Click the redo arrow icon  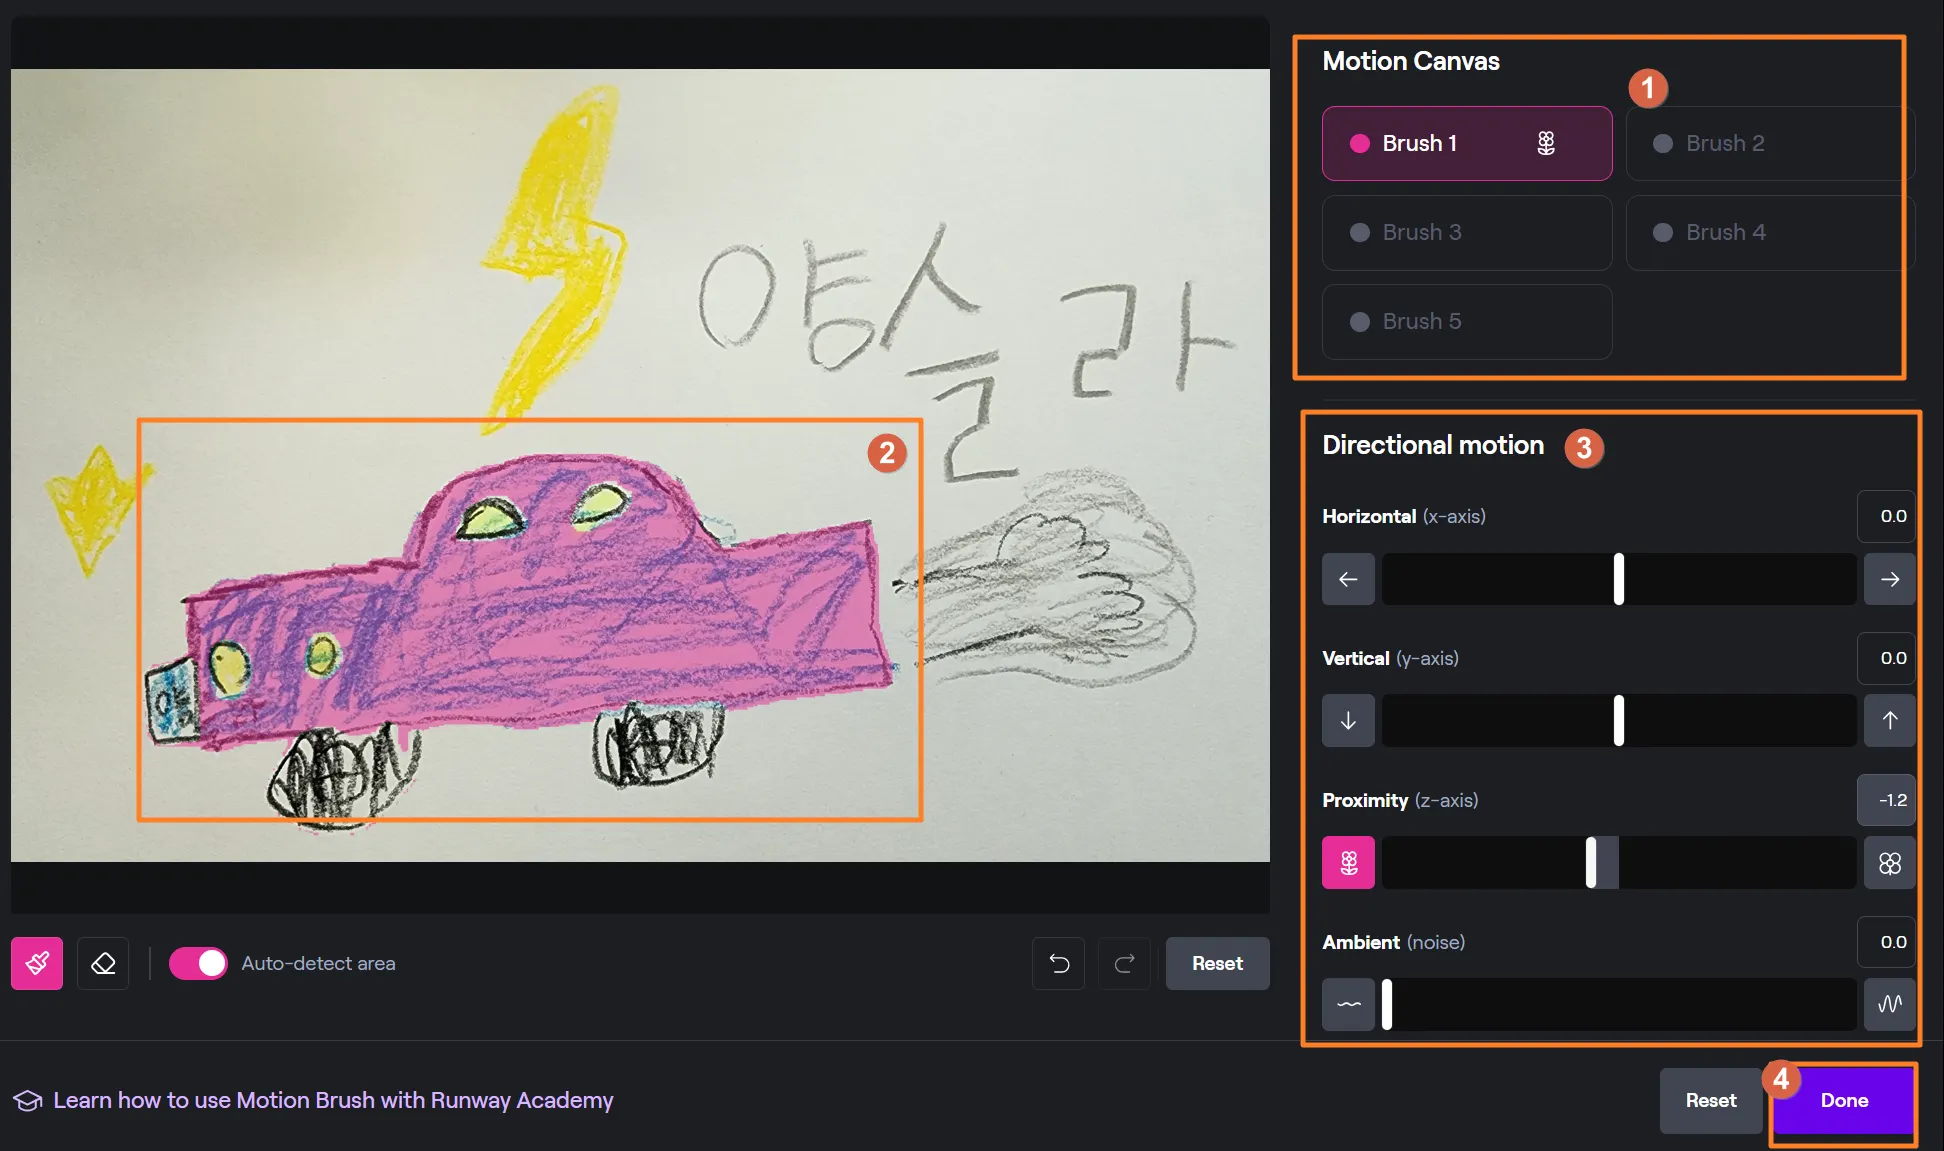pyautogui.click(x=1124, y=963)
